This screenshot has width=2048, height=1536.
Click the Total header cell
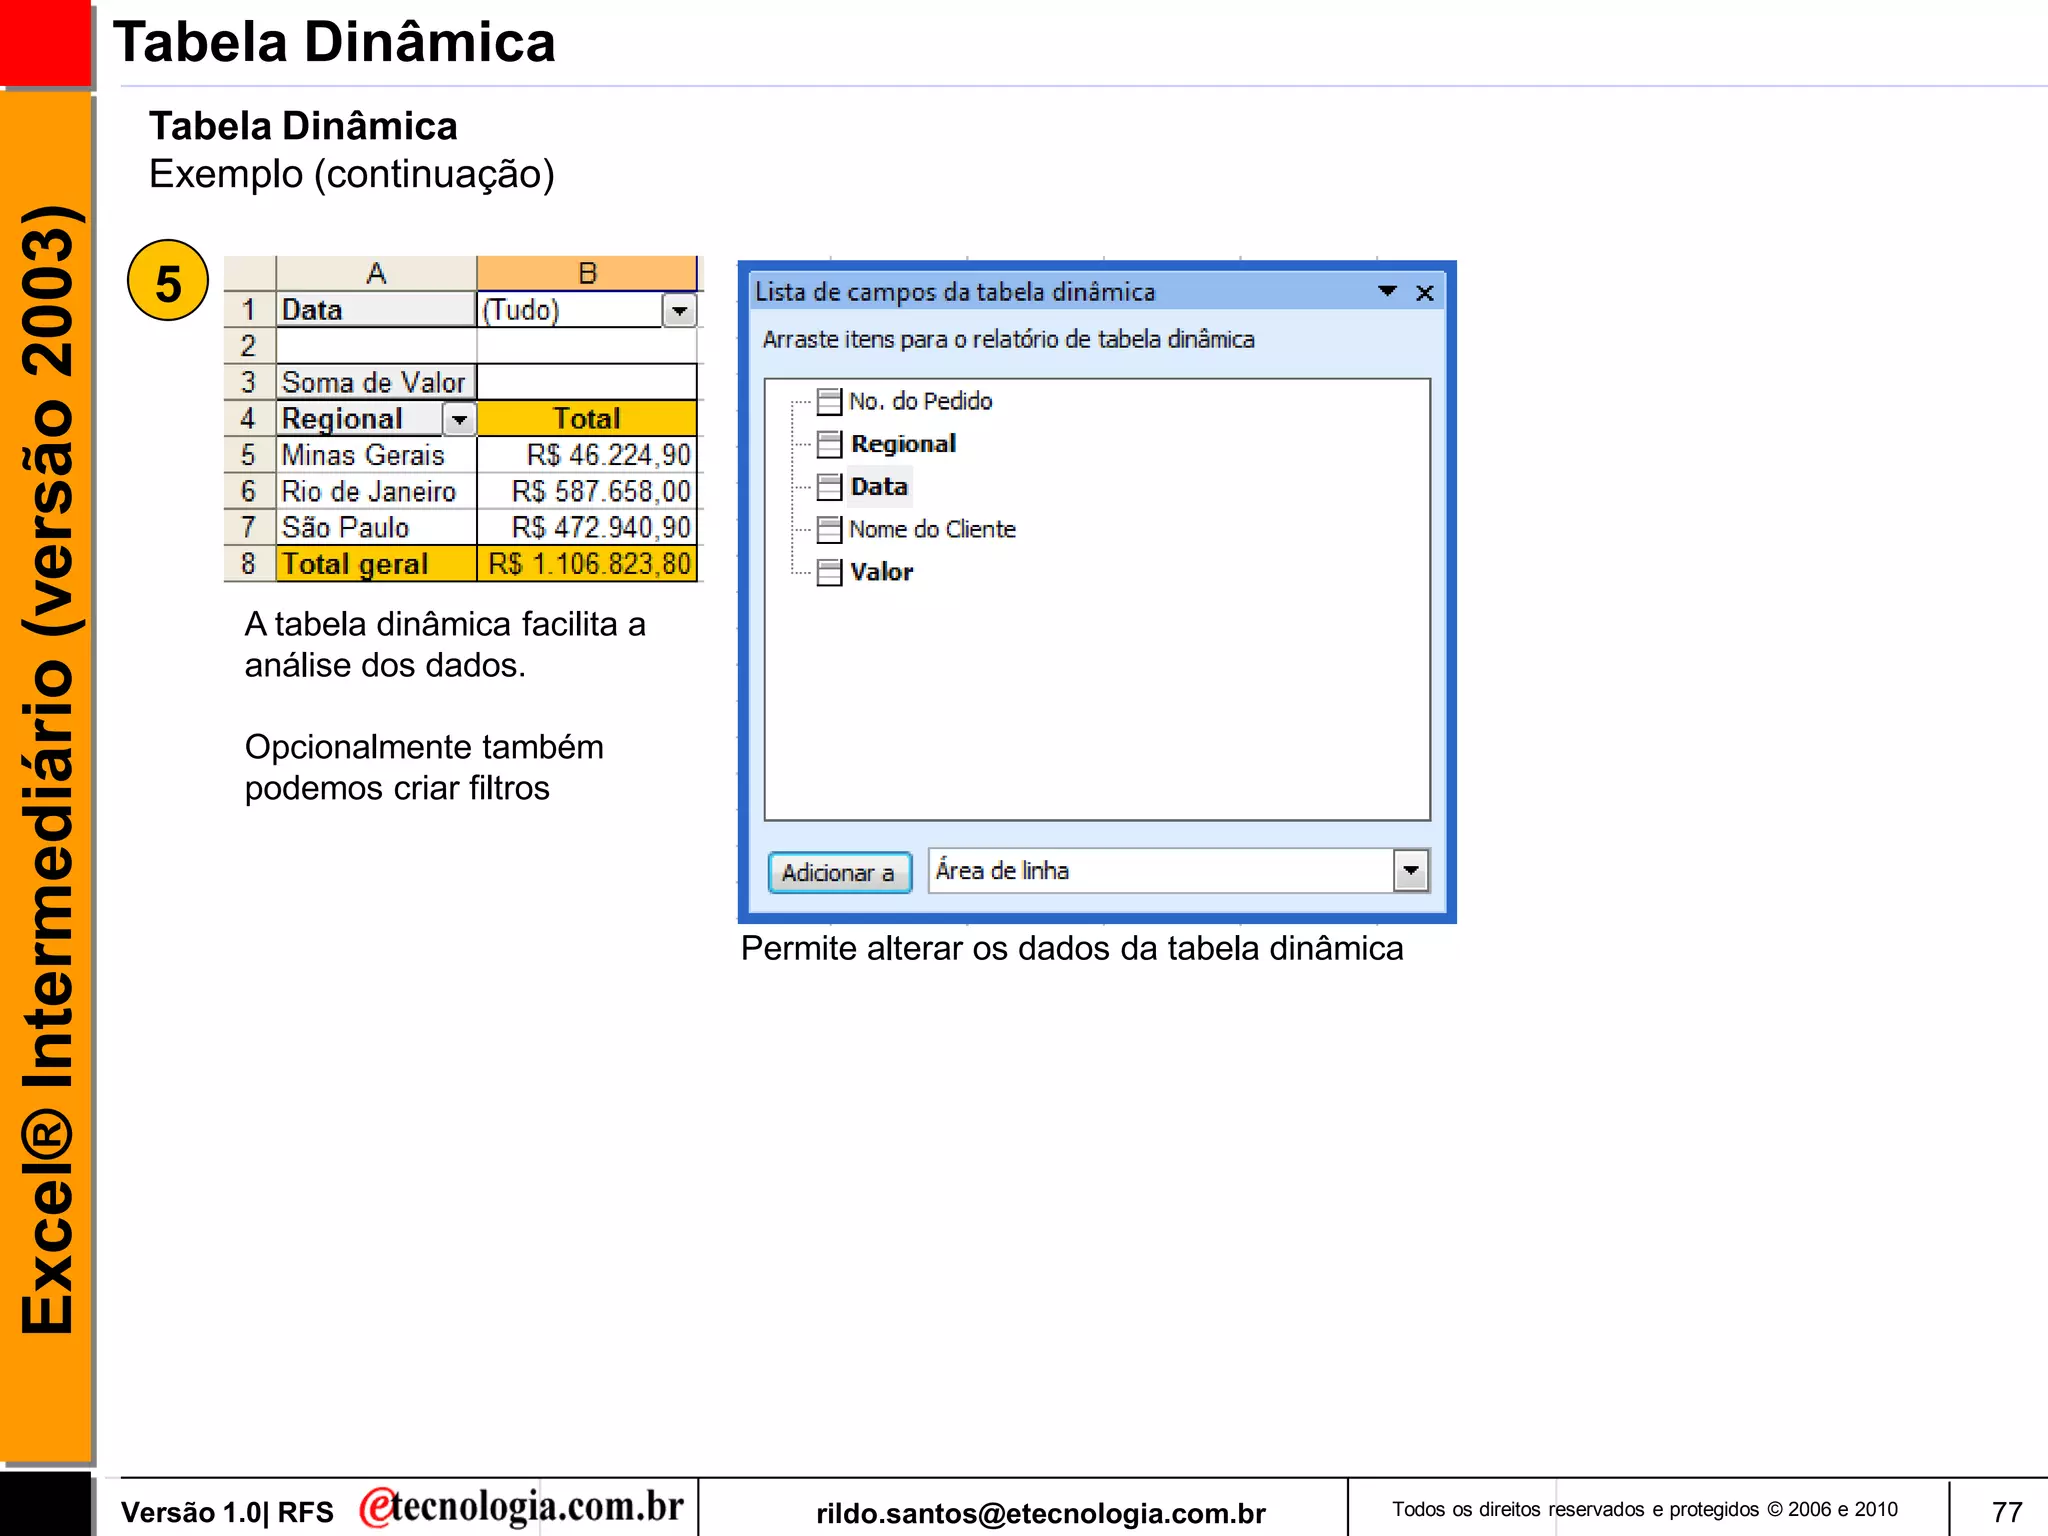pos(587,419)
